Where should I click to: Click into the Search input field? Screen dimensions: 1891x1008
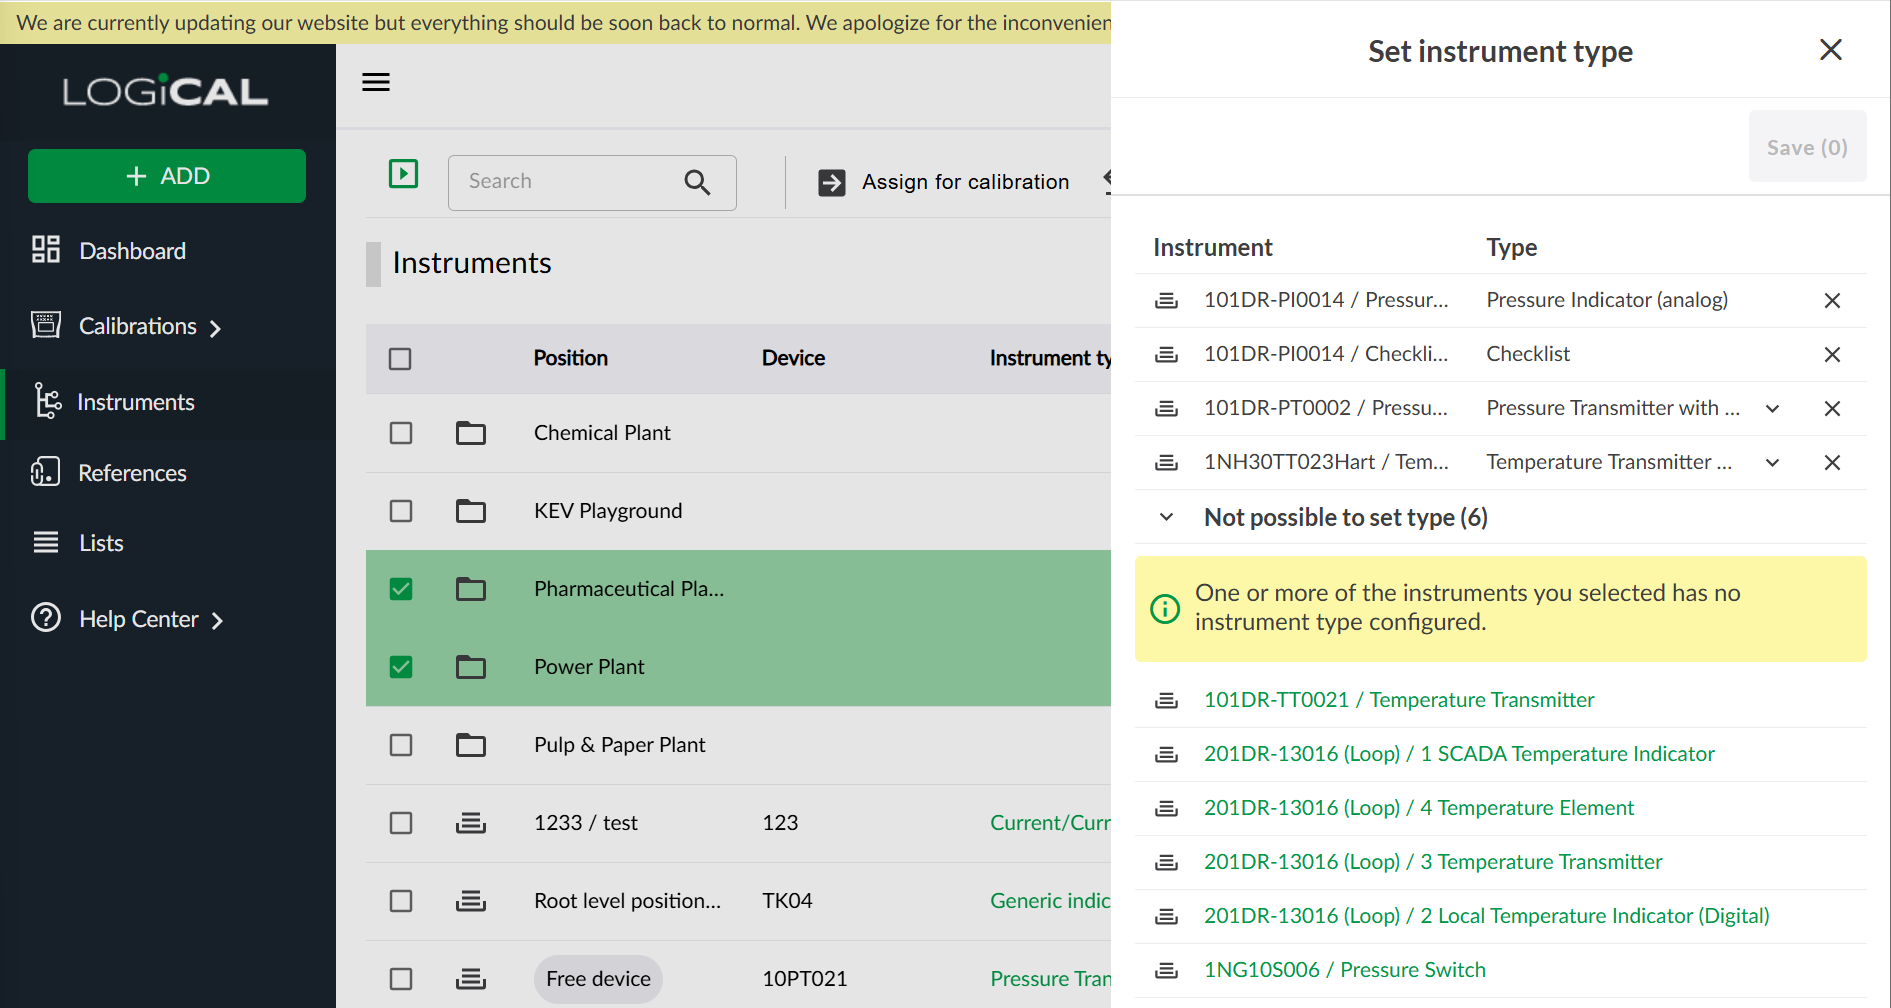(x=570, y=182)
